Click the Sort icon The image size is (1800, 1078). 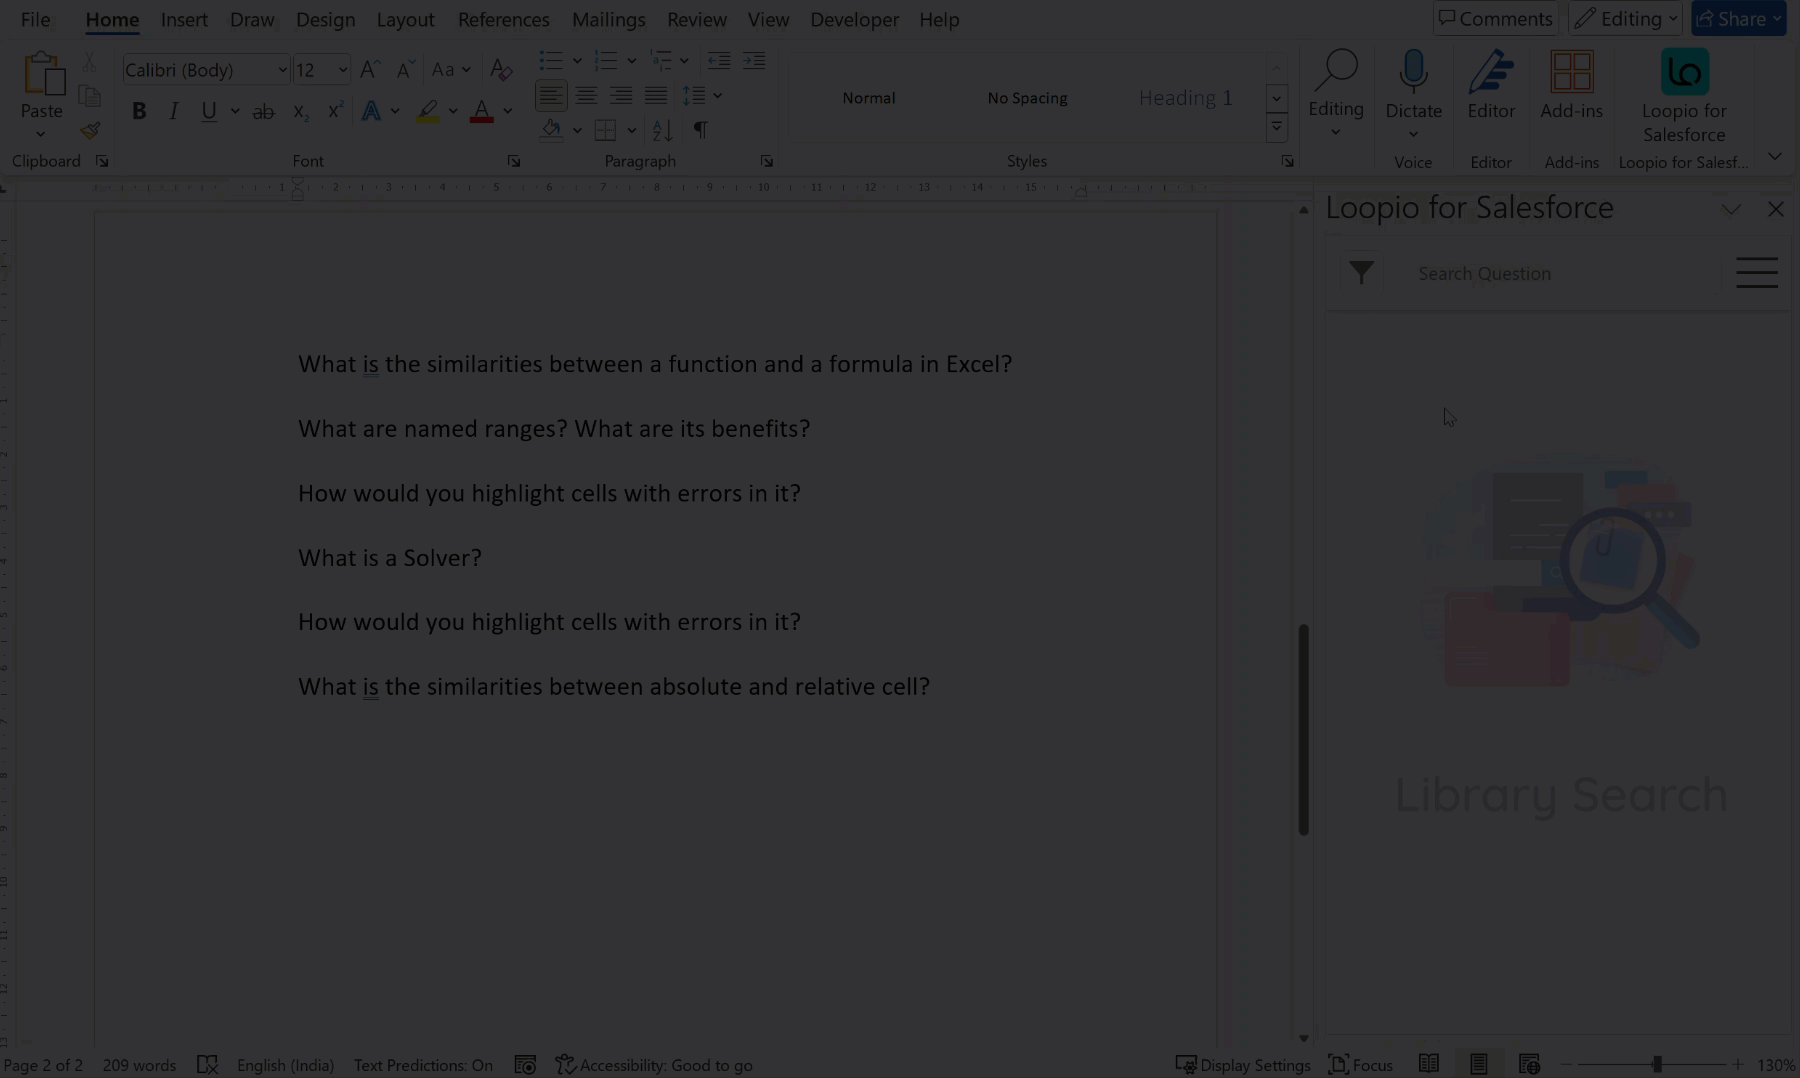coord(662,130)
